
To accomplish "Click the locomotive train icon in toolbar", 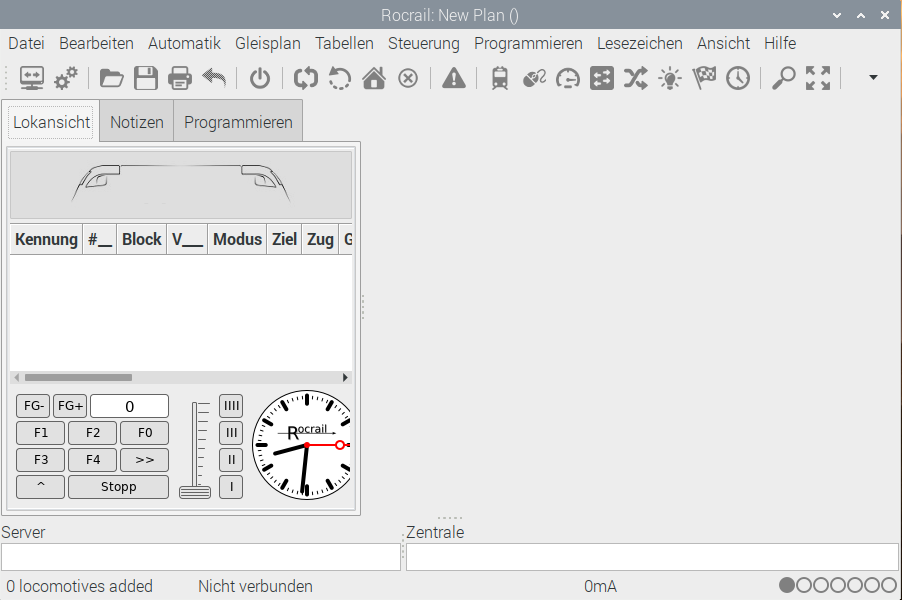I will point(500,78).
